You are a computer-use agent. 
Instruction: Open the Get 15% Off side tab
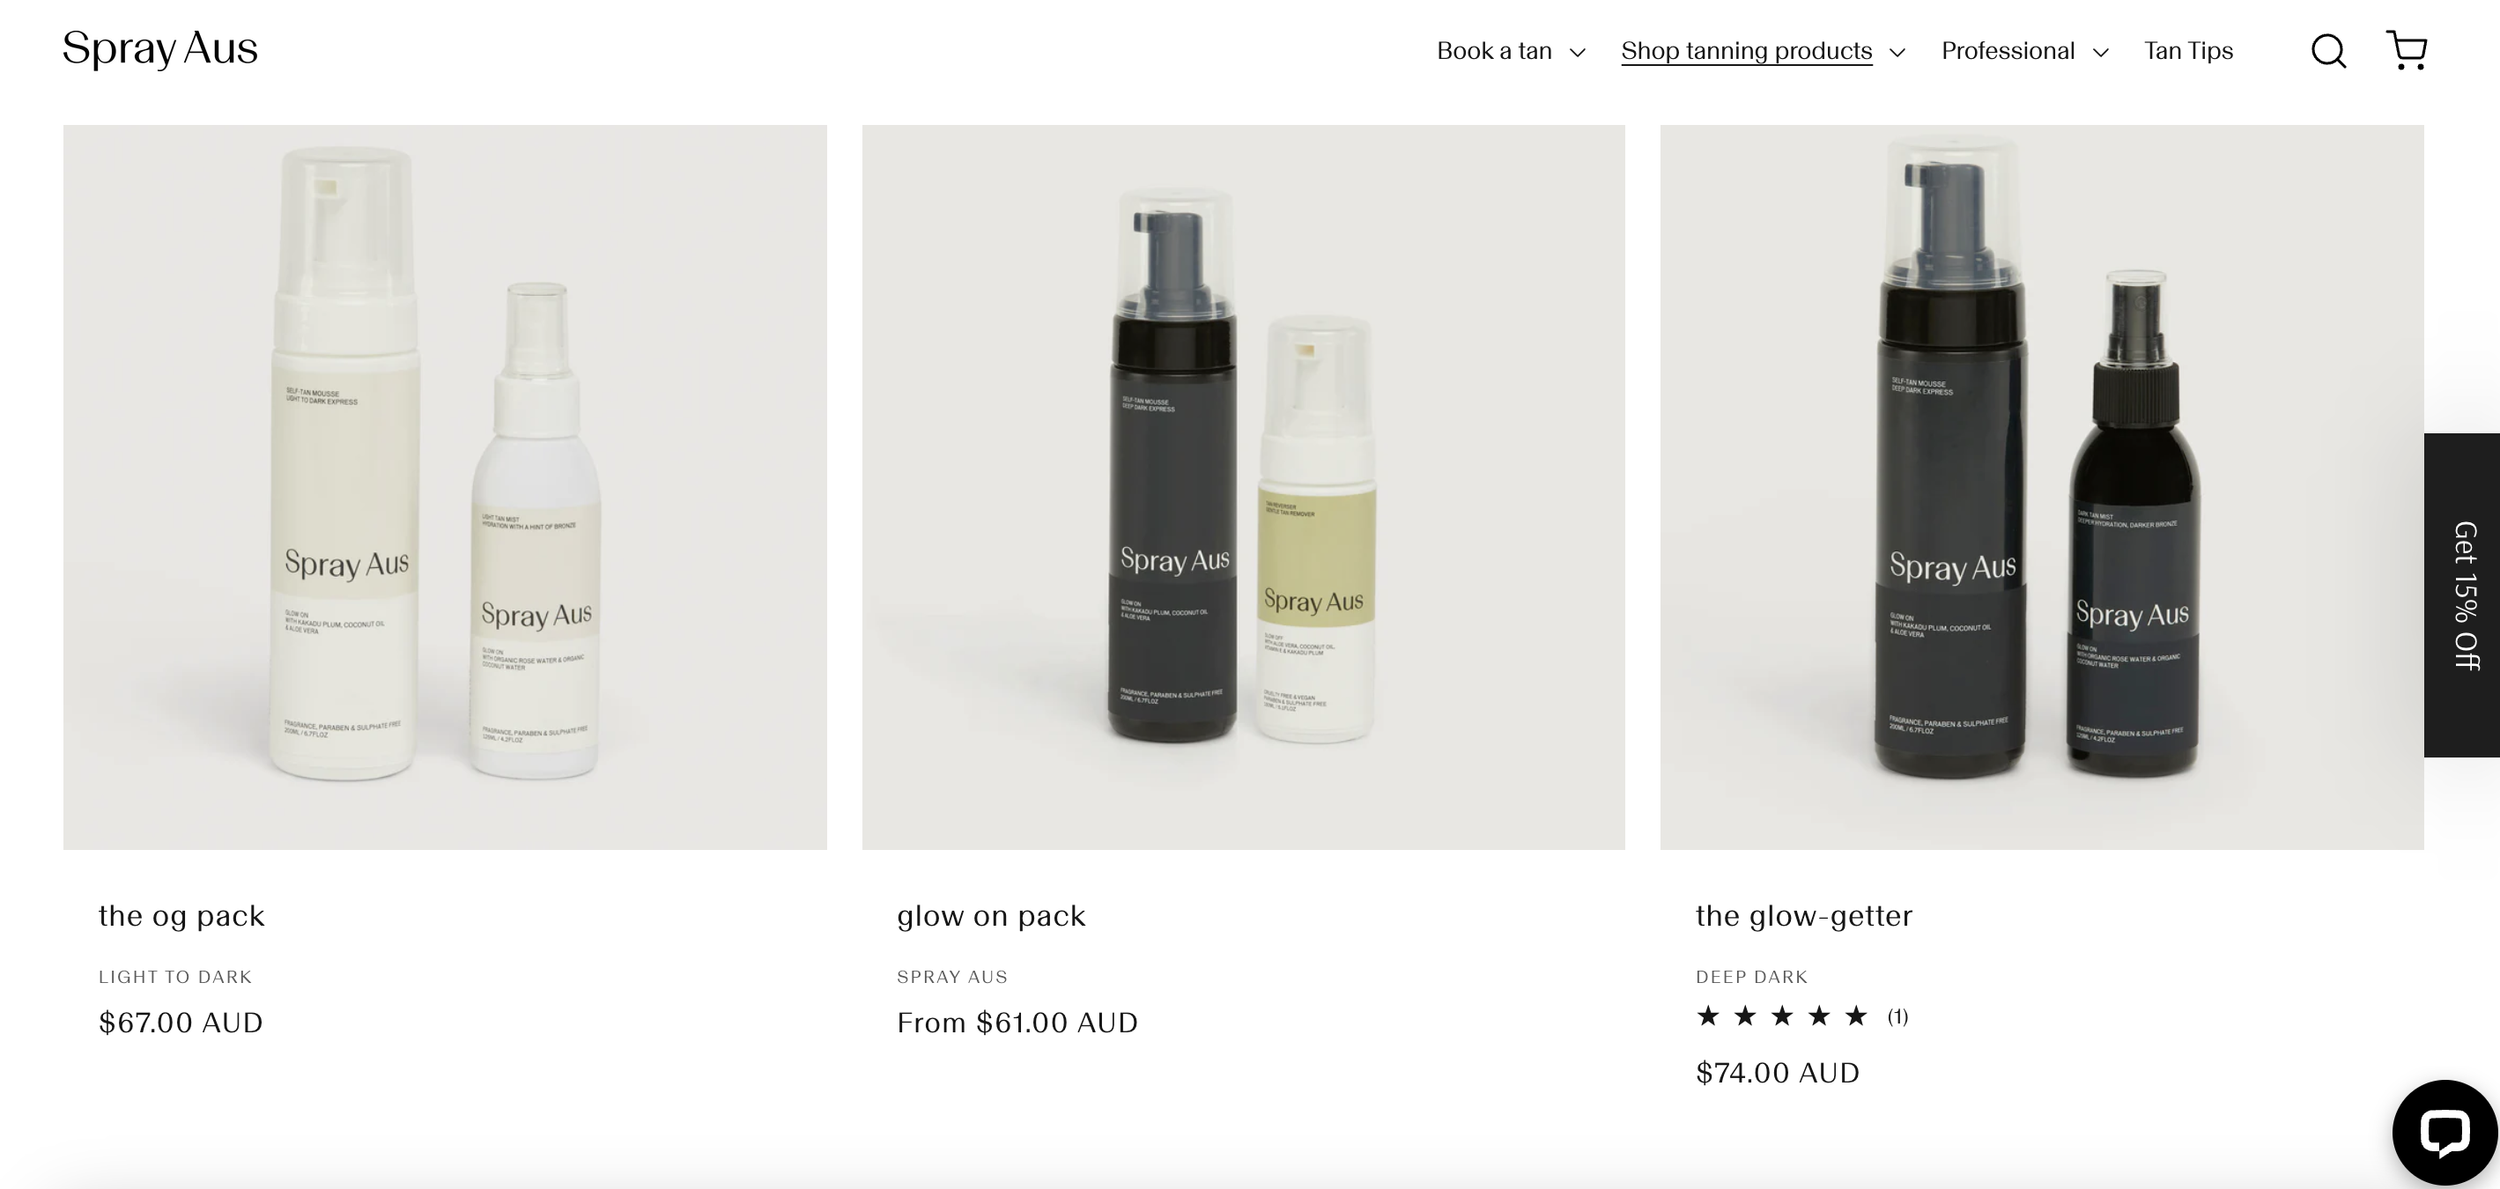(2462, 595)
